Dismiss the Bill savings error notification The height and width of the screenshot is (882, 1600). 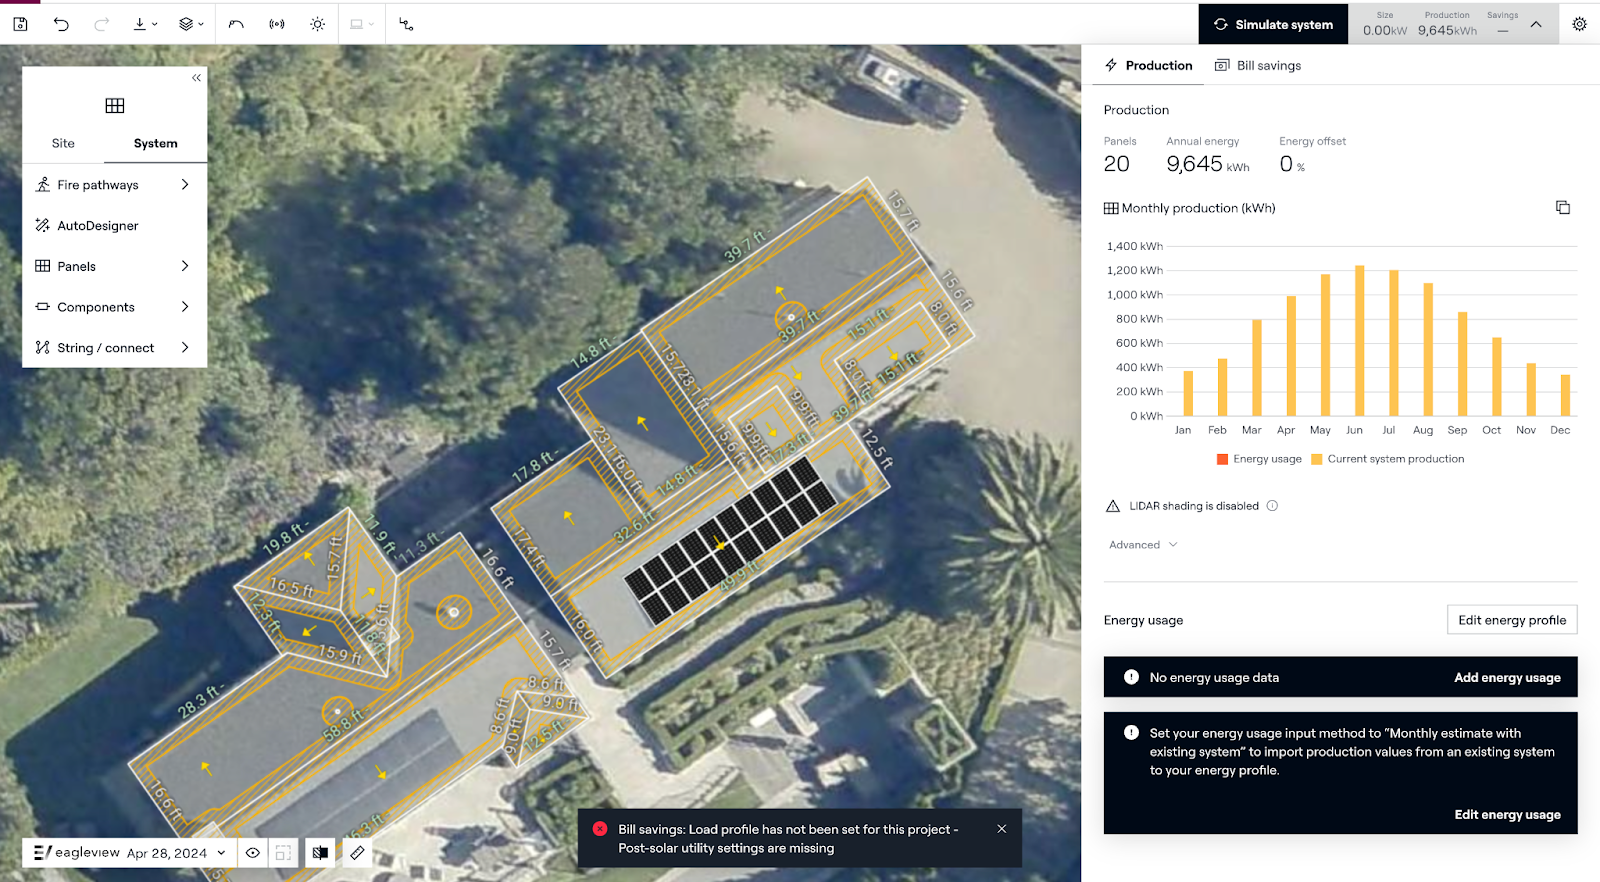(1001, 829)
